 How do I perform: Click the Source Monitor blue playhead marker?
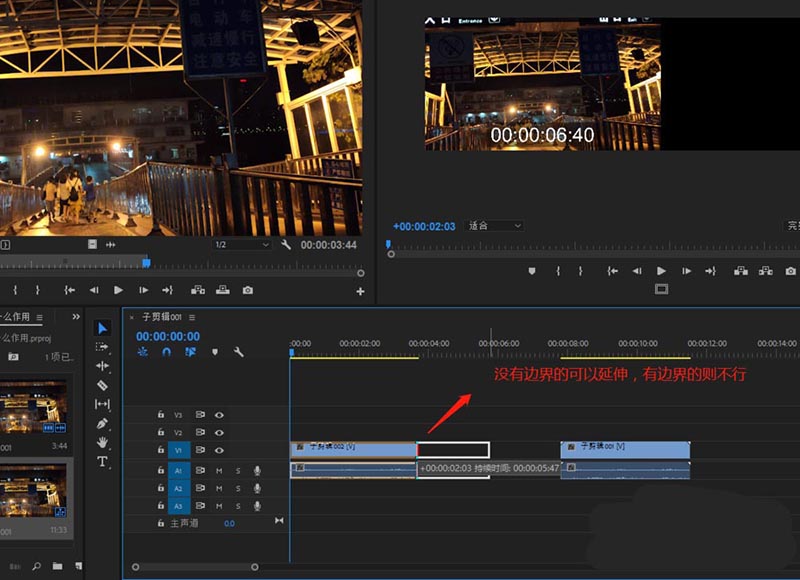(x=146, y=262)
